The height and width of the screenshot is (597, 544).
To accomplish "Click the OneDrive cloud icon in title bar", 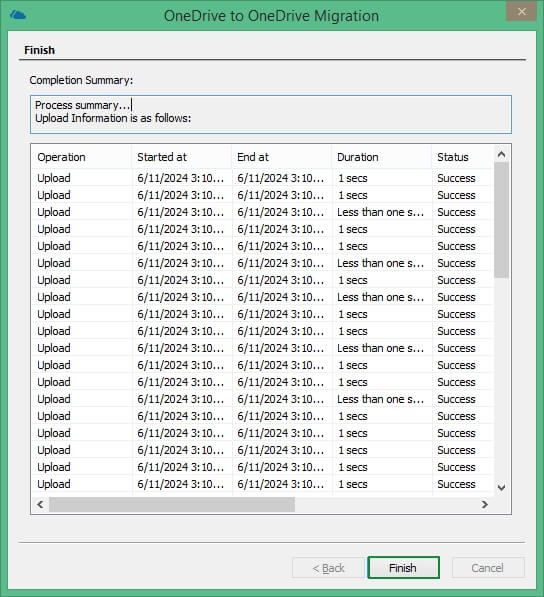I will click(x=18, y=15).
